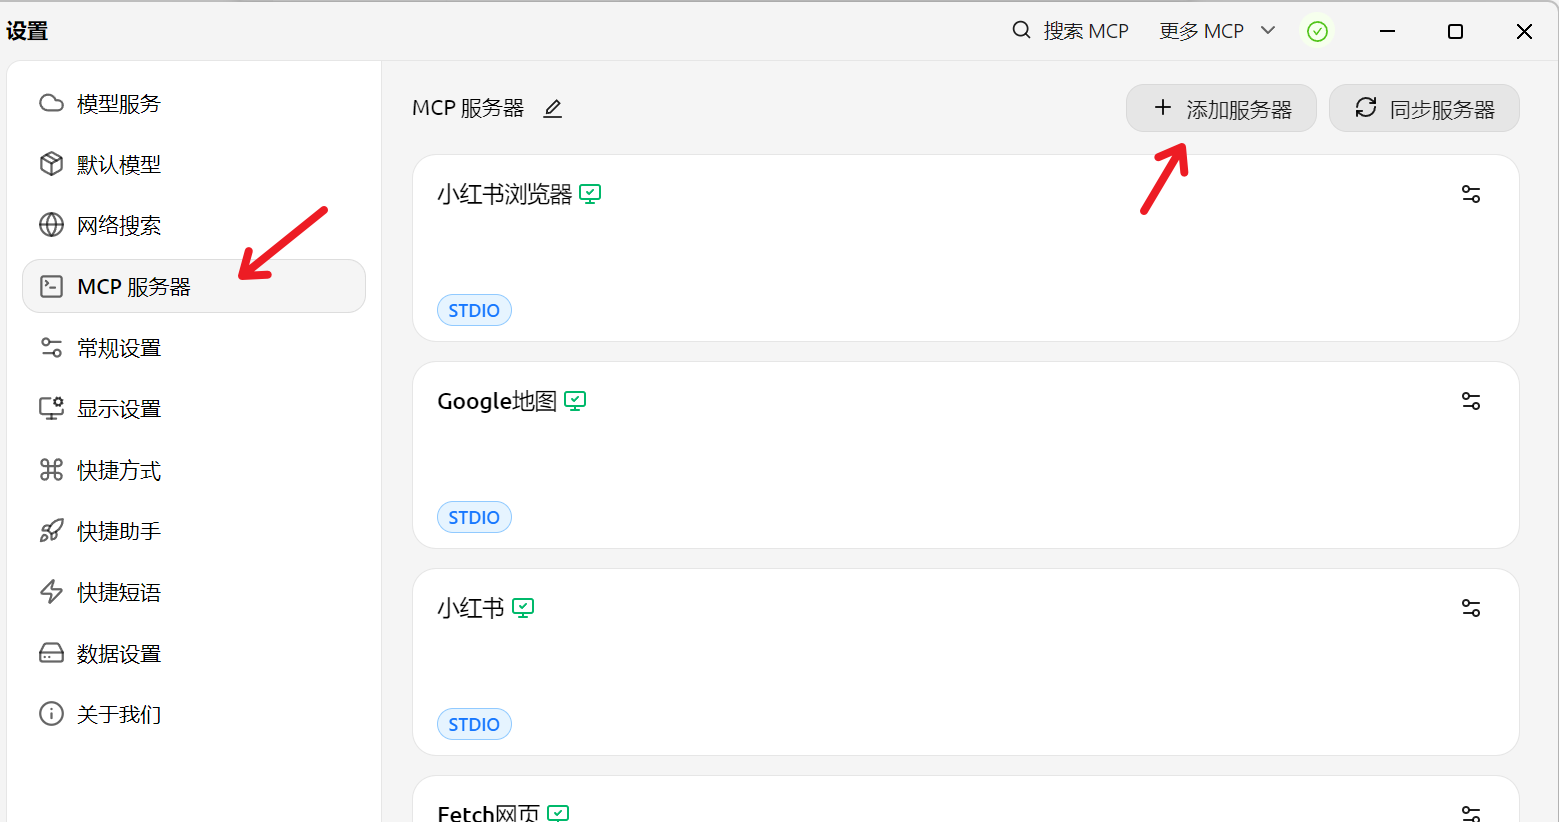Open the 默认模型 settings section
The image size is (1559, 822).
coord(193,165)
